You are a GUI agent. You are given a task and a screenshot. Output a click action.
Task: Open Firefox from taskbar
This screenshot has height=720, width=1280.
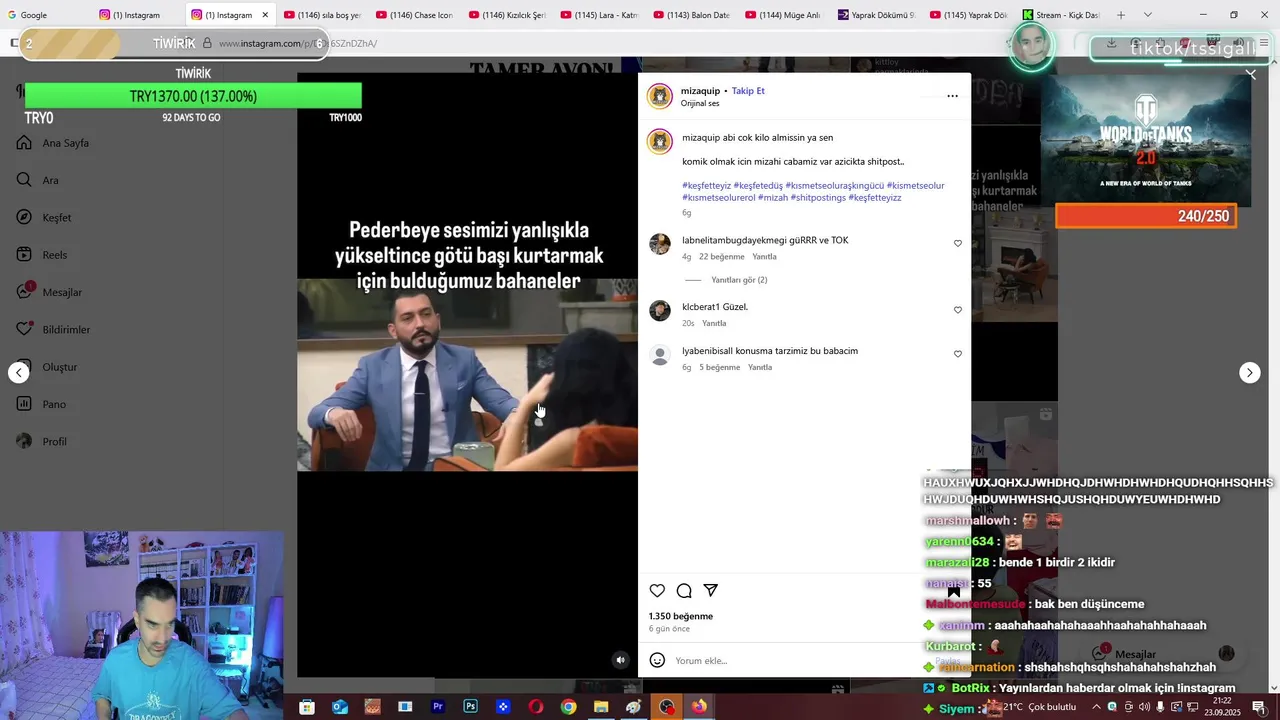coord(699,707)
